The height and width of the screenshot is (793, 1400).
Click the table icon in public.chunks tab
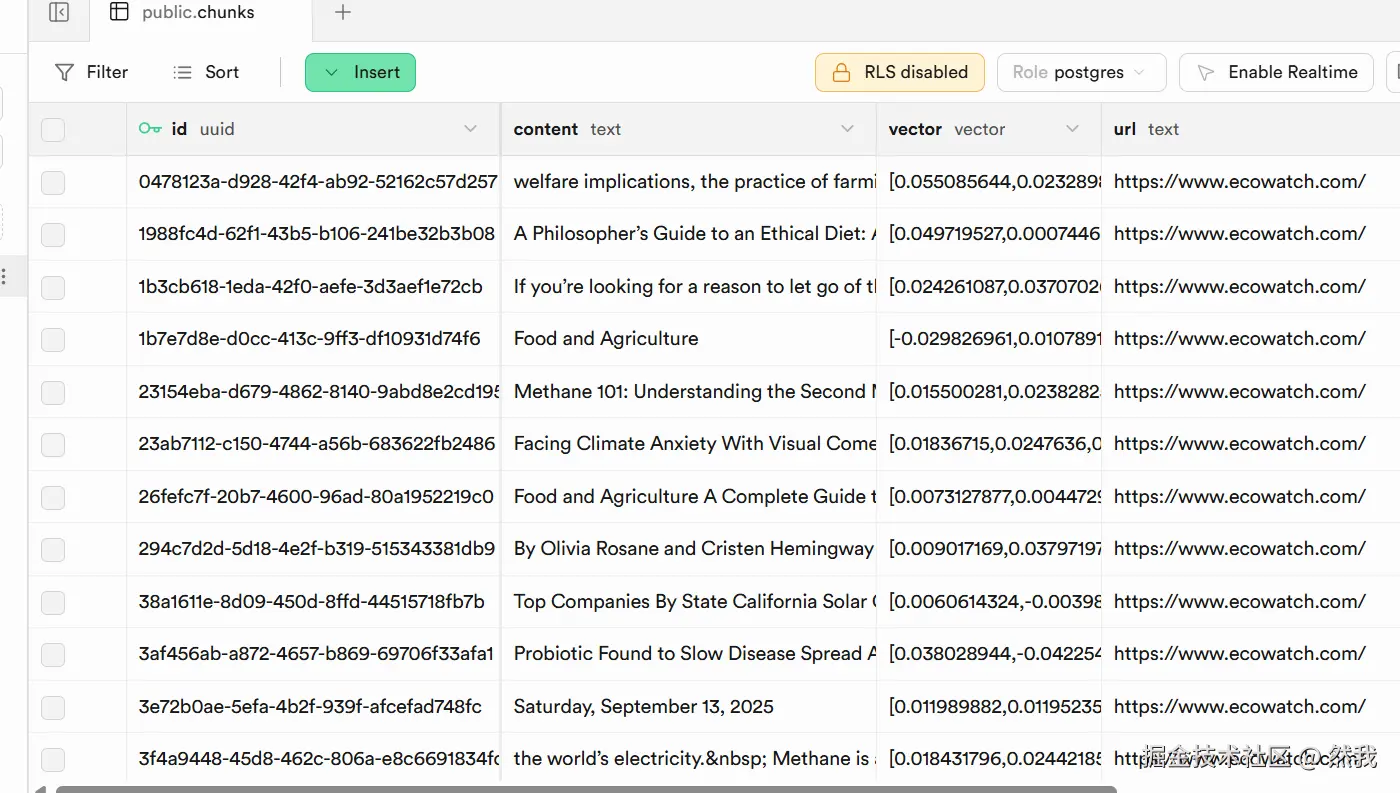pyautogui.click(x=119, y=13)
